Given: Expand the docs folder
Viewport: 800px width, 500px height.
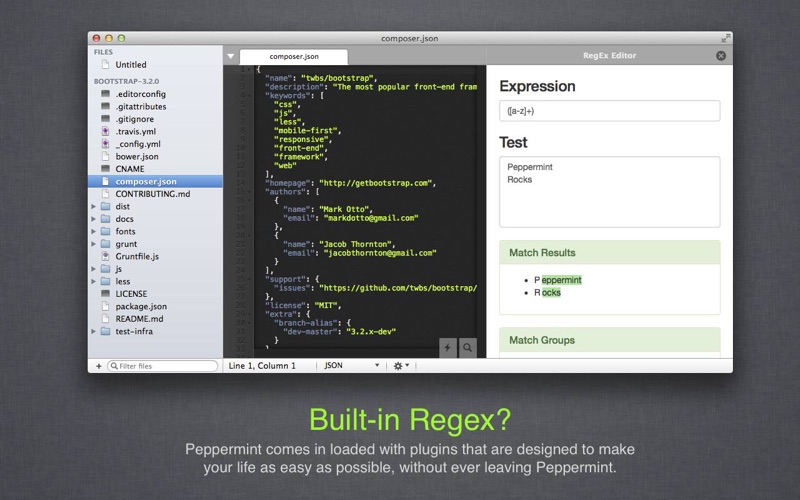Looking at the screenshot, I should coord(93,219).
